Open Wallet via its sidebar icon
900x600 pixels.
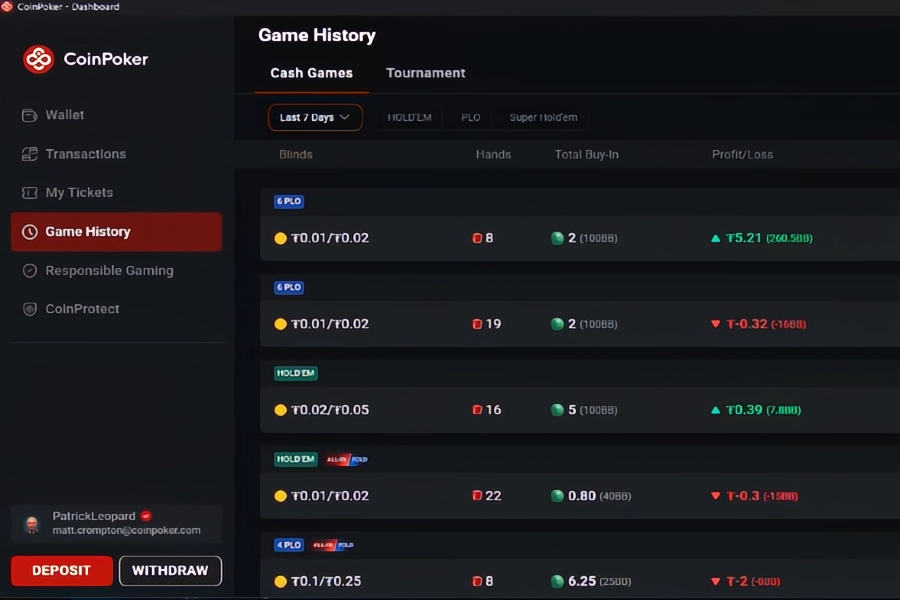(30, 115)
